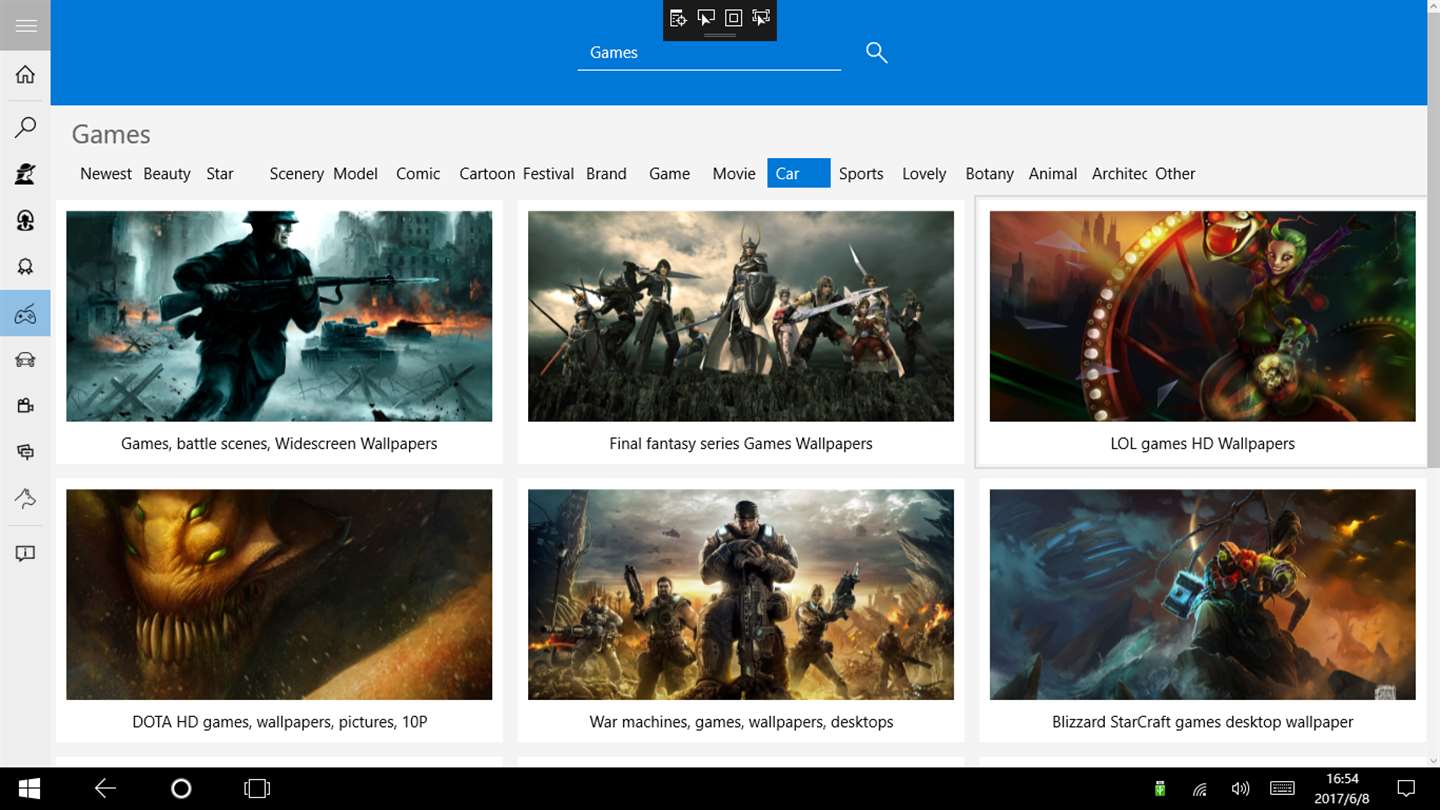
Task: Open the hamburger navigation menu
Action: [x=25, y=26]
